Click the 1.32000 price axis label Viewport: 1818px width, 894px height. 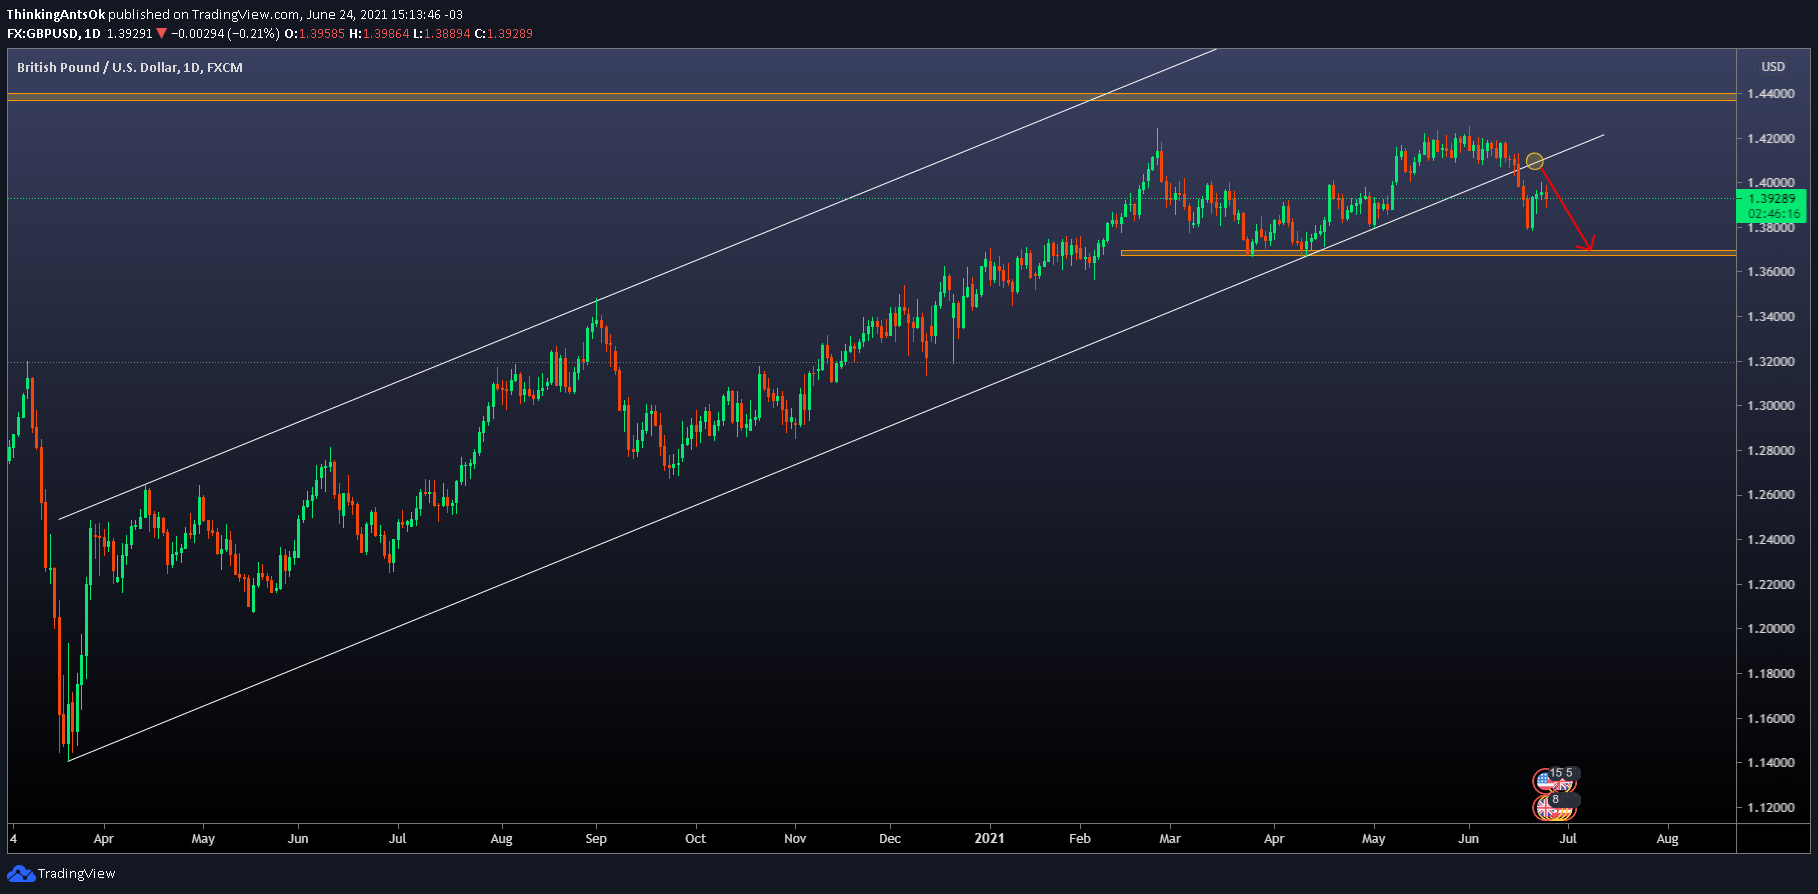[1771, 362]
